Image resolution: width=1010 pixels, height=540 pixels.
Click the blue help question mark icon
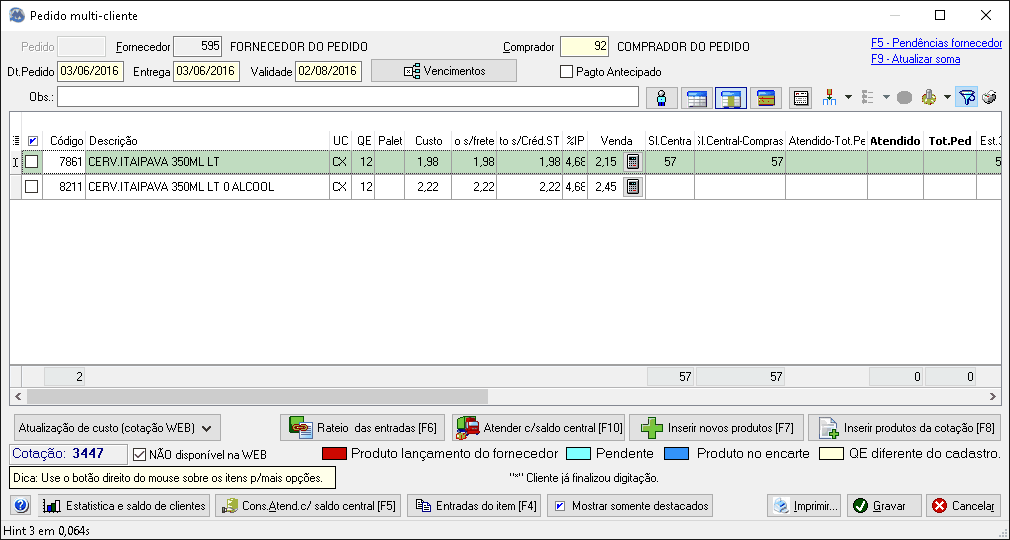click(21, 506)
